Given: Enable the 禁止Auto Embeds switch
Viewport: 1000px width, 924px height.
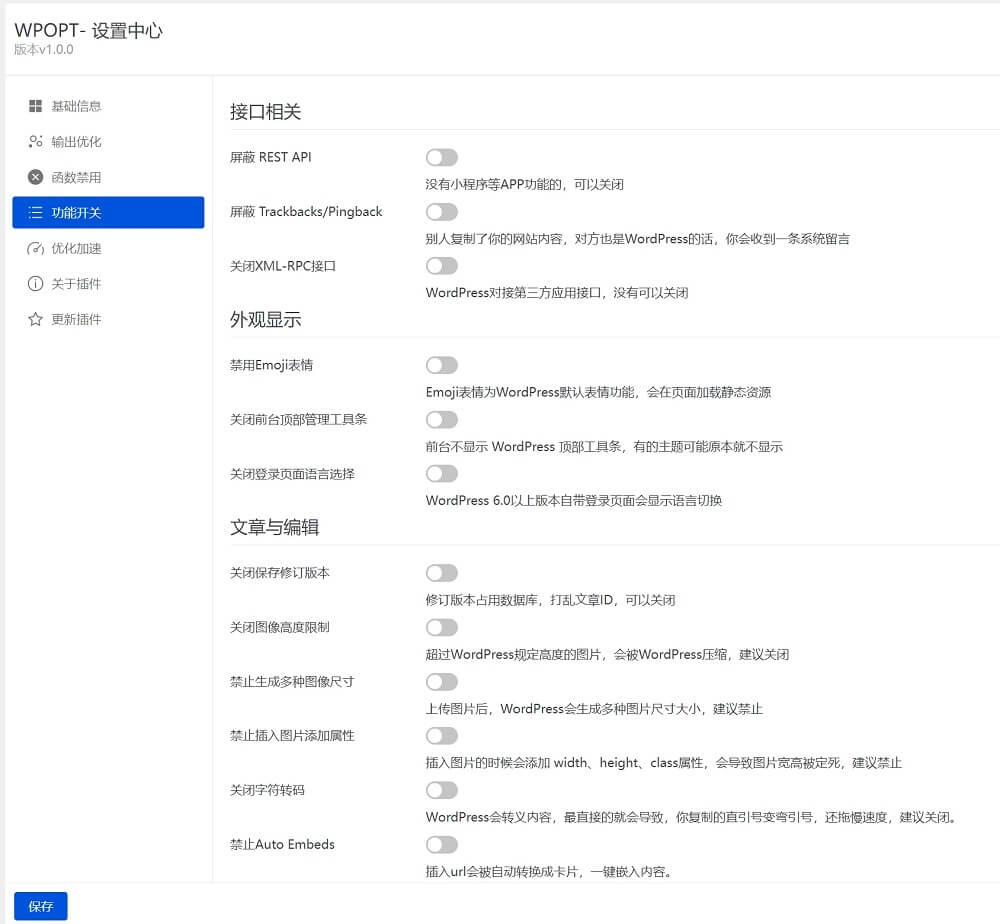Looking at the screenshot, I should 441,844.
